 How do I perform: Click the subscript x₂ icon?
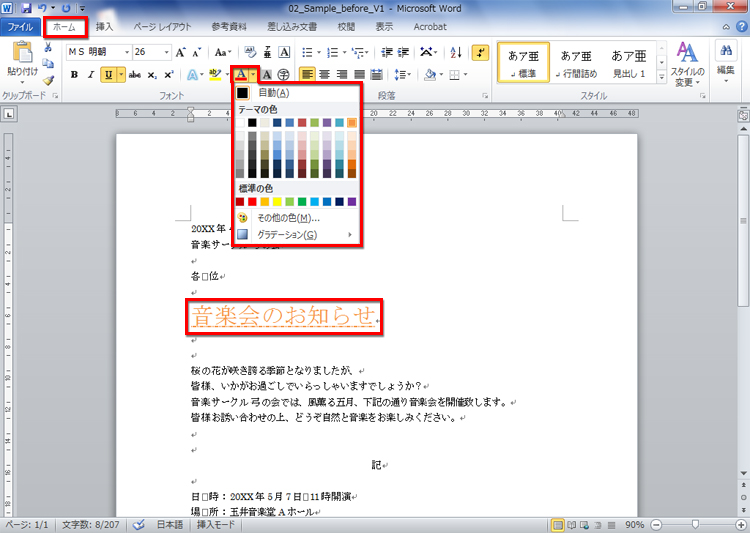coord(152,75)
